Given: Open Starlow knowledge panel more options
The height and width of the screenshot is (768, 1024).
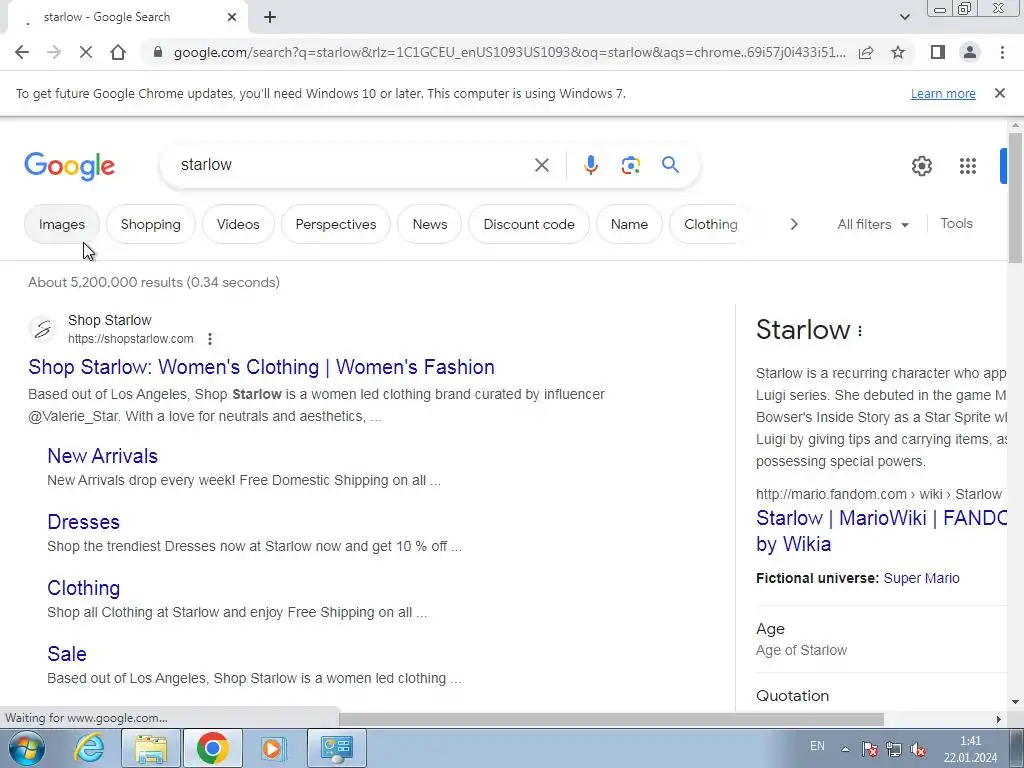Looking at the screenshot, I should [x=860, y=331].
